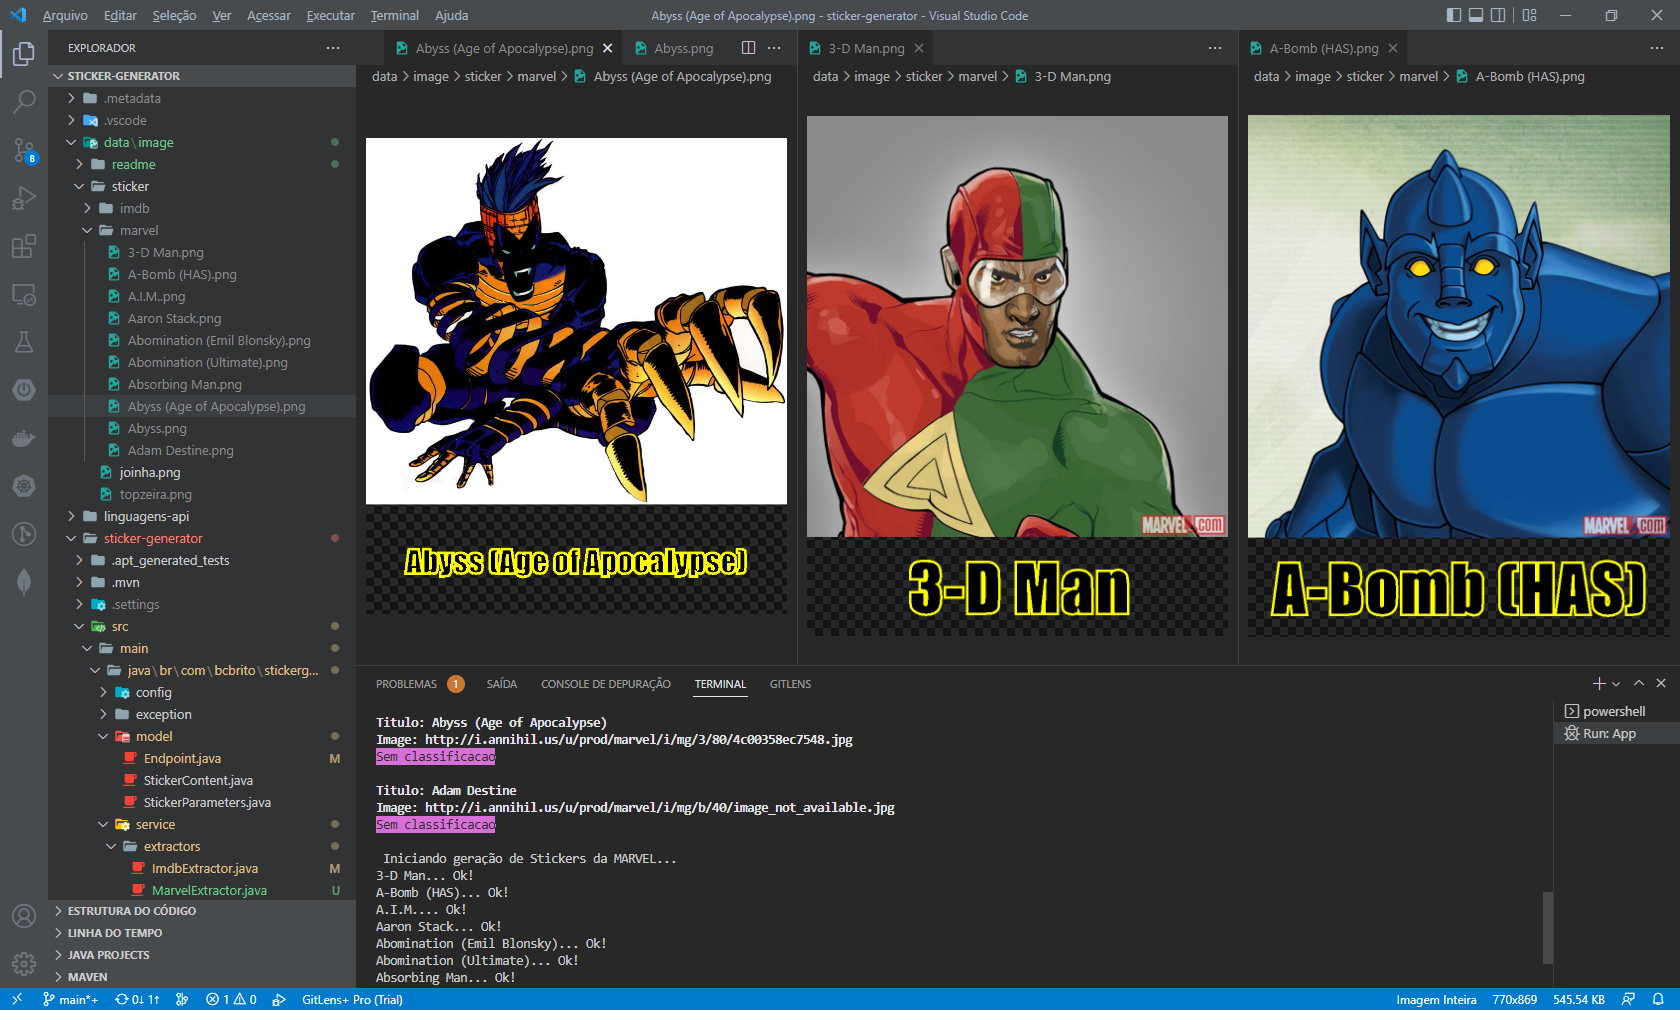The image size is (1680, 1010).
Task: Open errors and warnings count in status bar
Action: click(231, 999)
